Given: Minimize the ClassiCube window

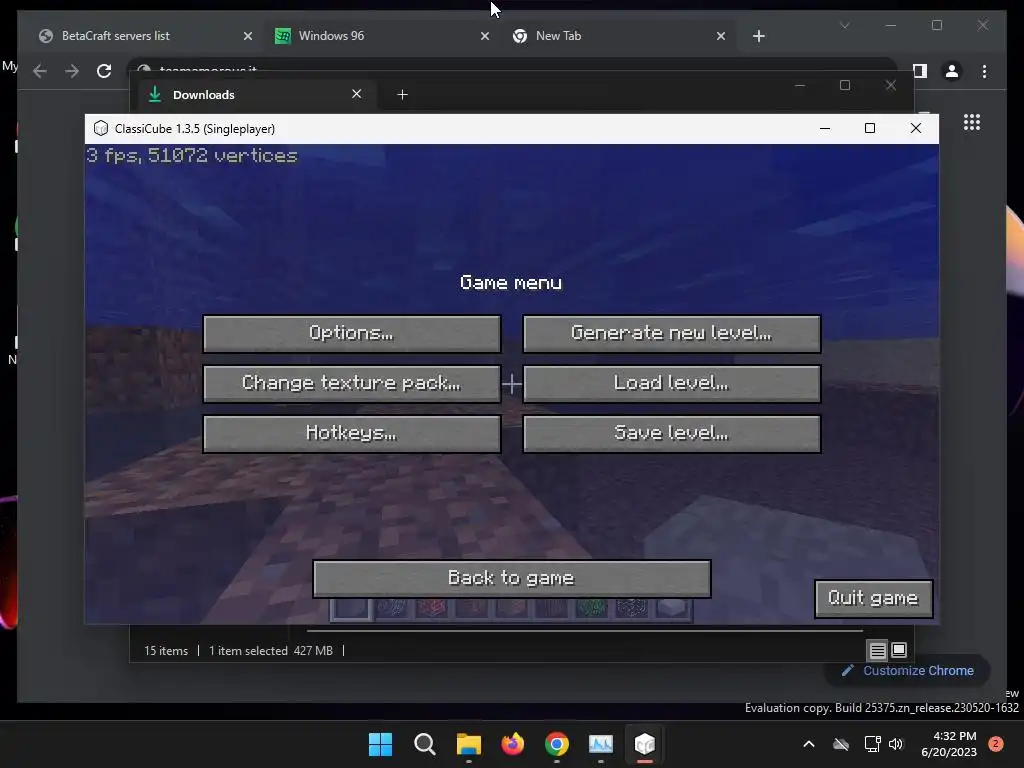Looking at the screenshot, I should (x=825, y=128).
